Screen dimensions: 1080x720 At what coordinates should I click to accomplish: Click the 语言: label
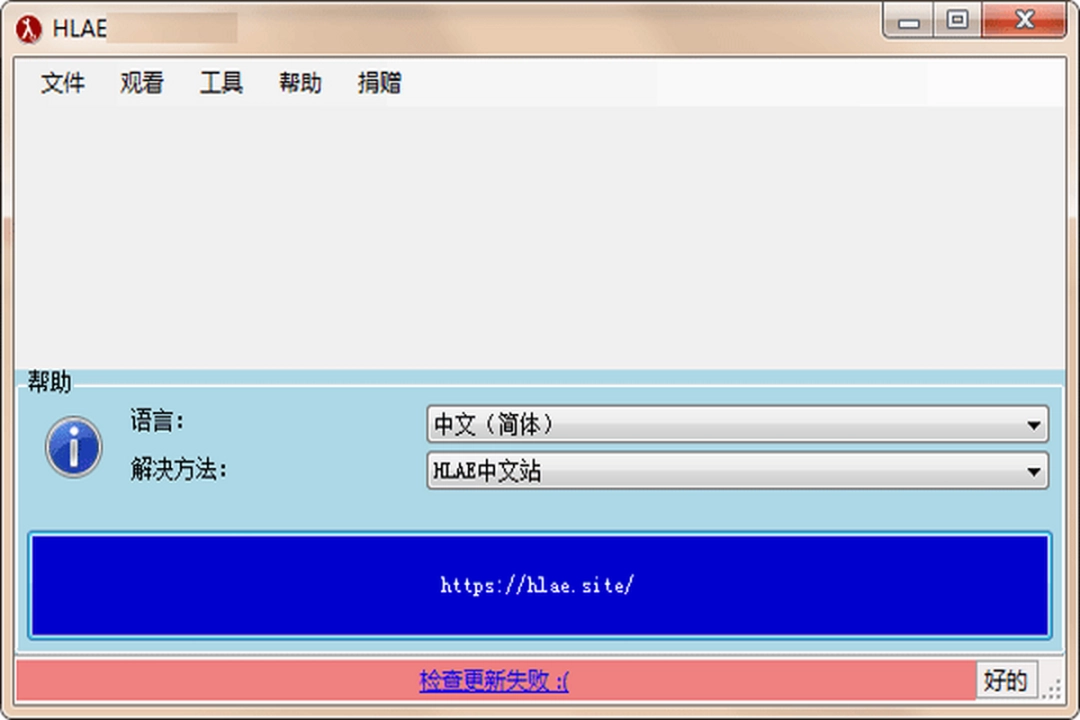tap(158, 420)
